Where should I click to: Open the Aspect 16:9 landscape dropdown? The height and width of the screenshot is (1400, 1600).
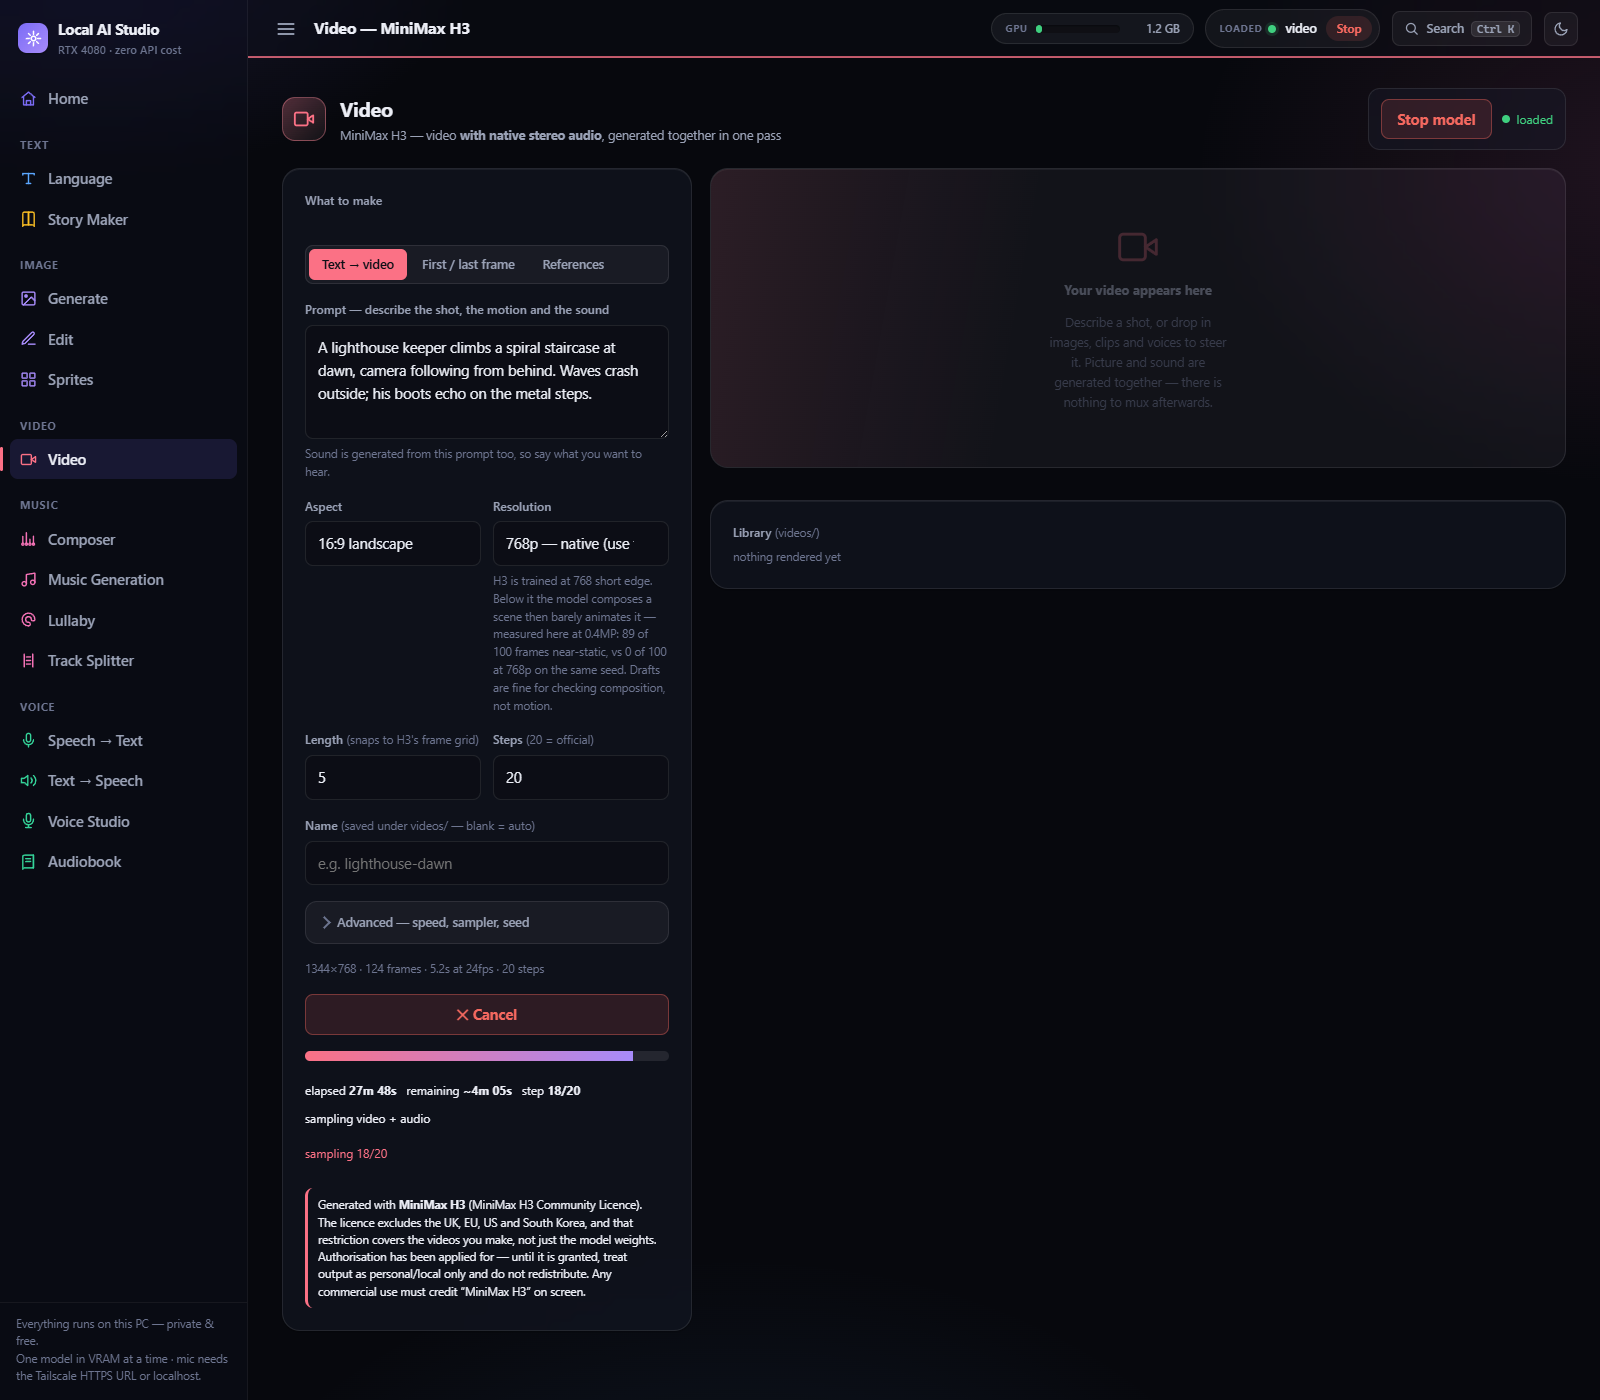coord(393,544)
